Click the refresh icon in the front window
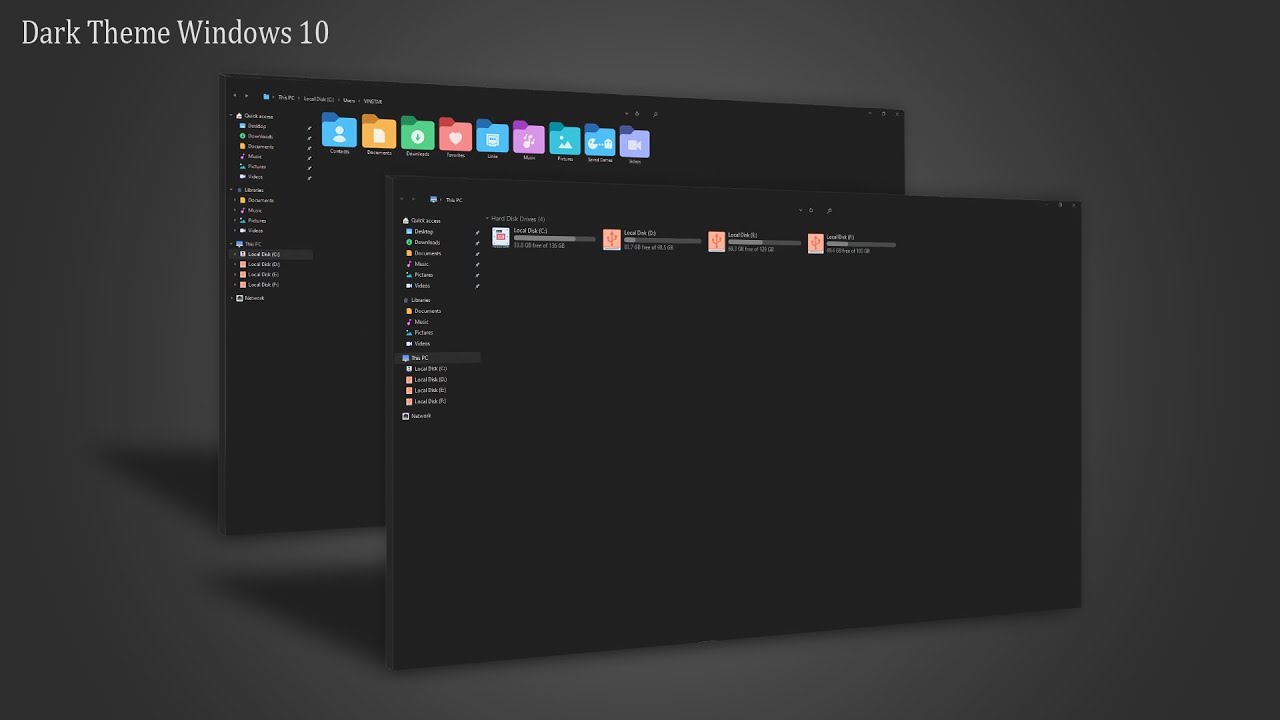 pyautogui.click(x=811, y=211)
